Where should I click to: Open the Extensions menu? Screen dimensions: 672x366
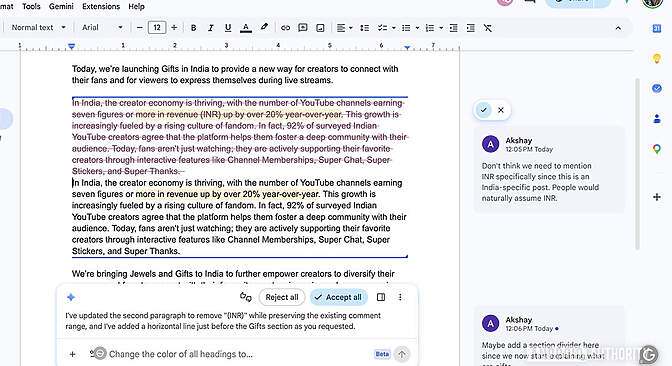[x=101, y=6]
